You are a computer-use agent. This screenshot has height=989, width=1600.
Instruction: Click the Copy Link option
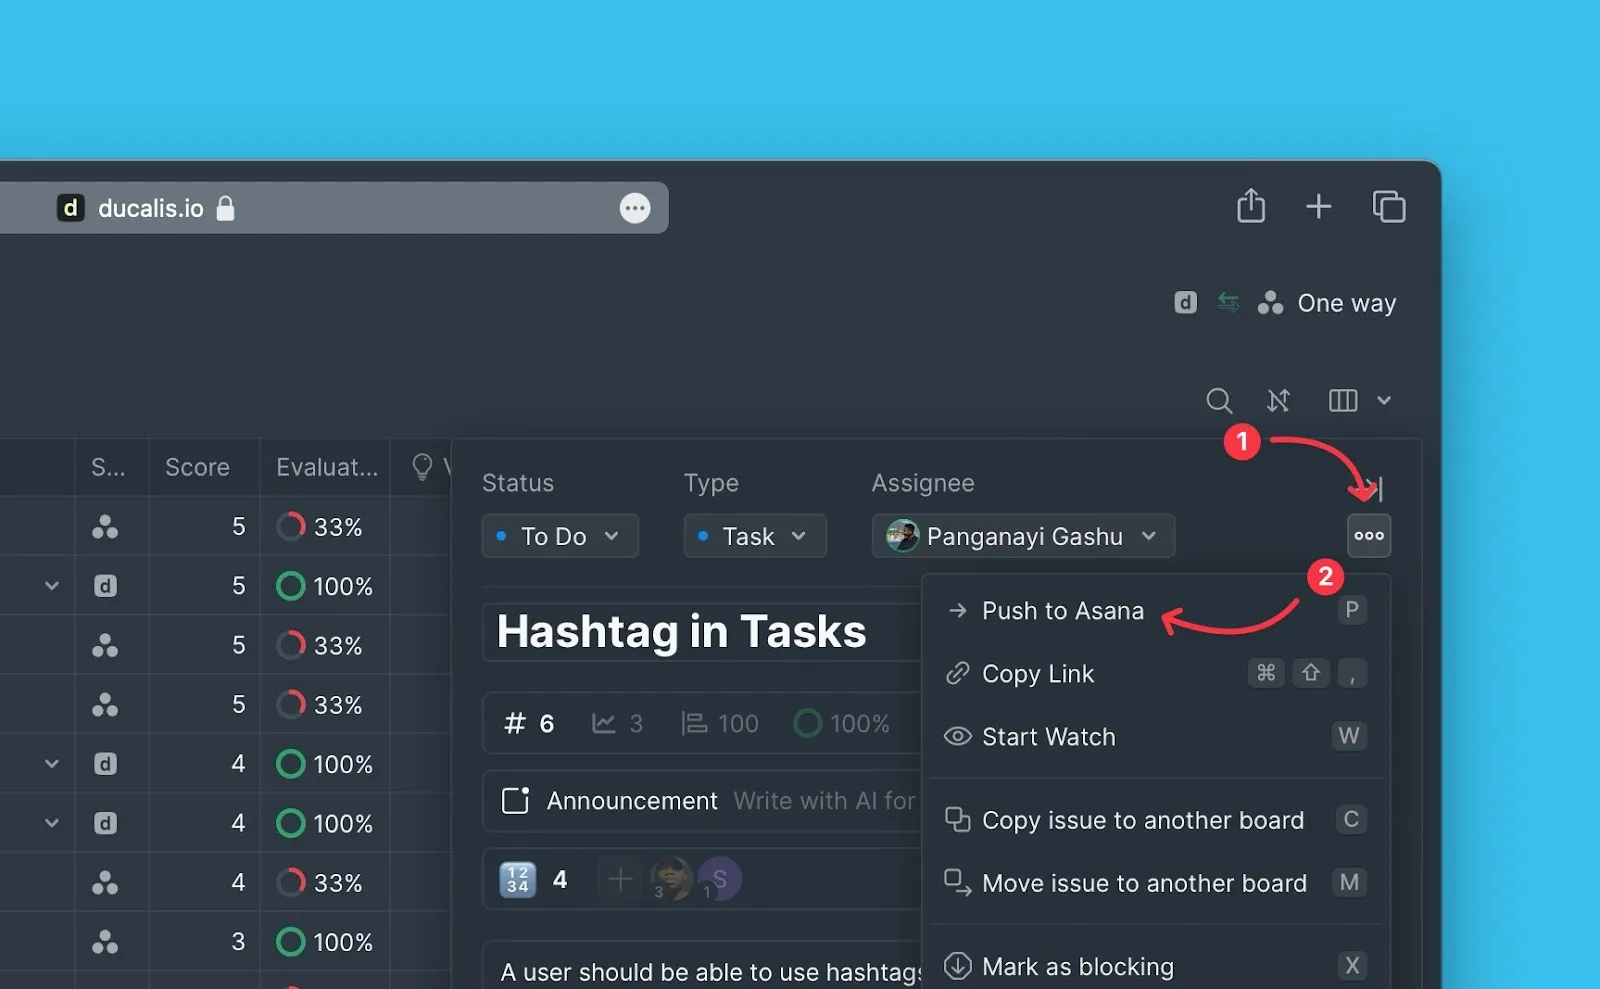pos(1037,674)
